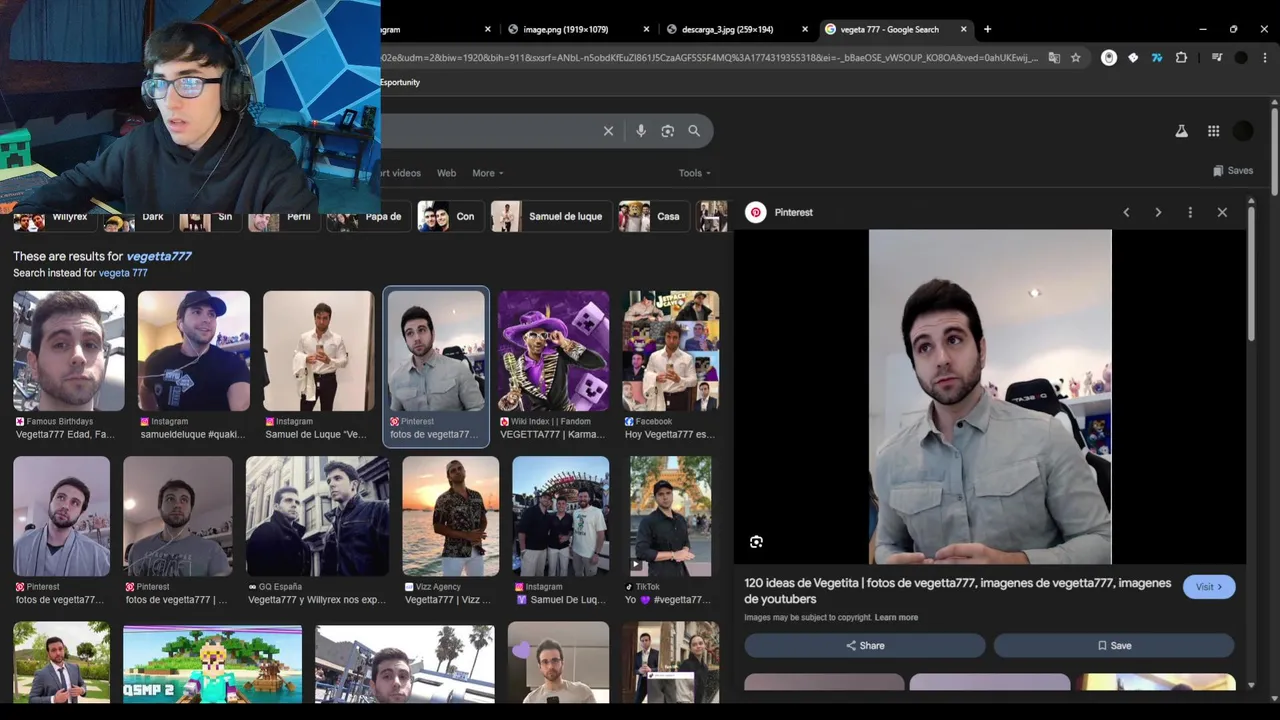Click the magnifier search submit icon
1280x720 pixels.
point(694,131)
